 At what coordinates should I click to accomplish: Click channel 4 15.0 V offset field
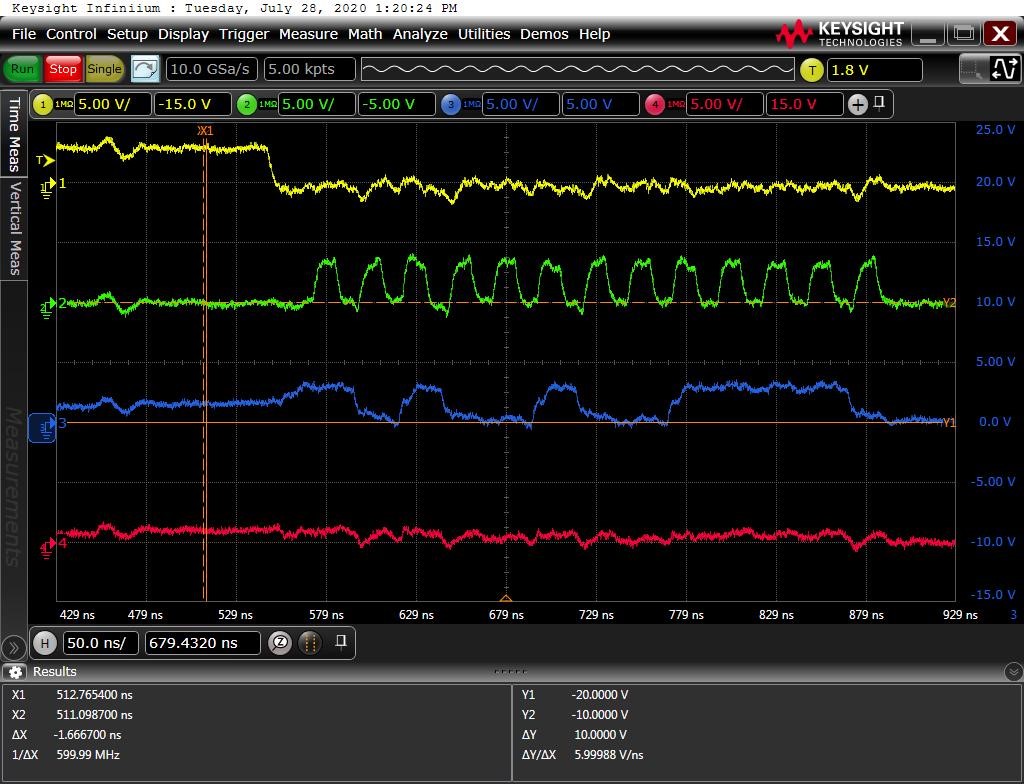804,105
